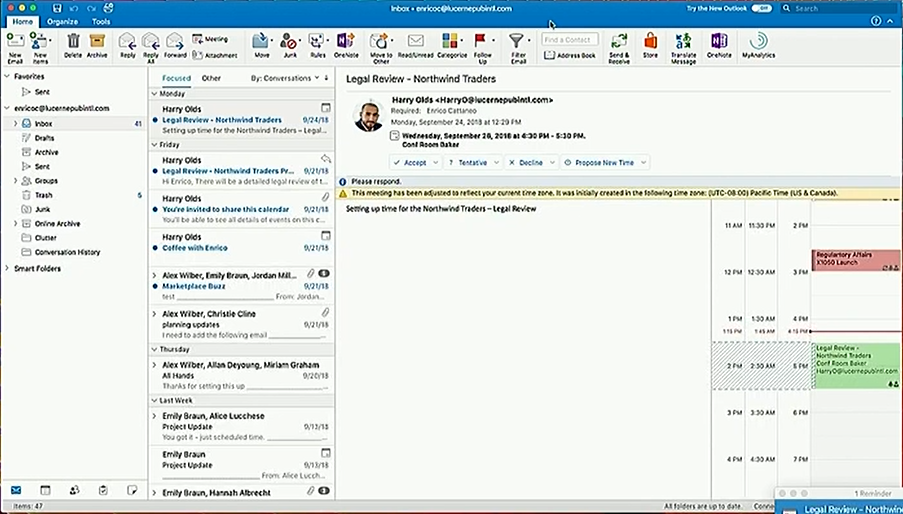The image size is (903, 514).
Task: Open the Coffee with Enrico message
Action: (x=241, y=247)
